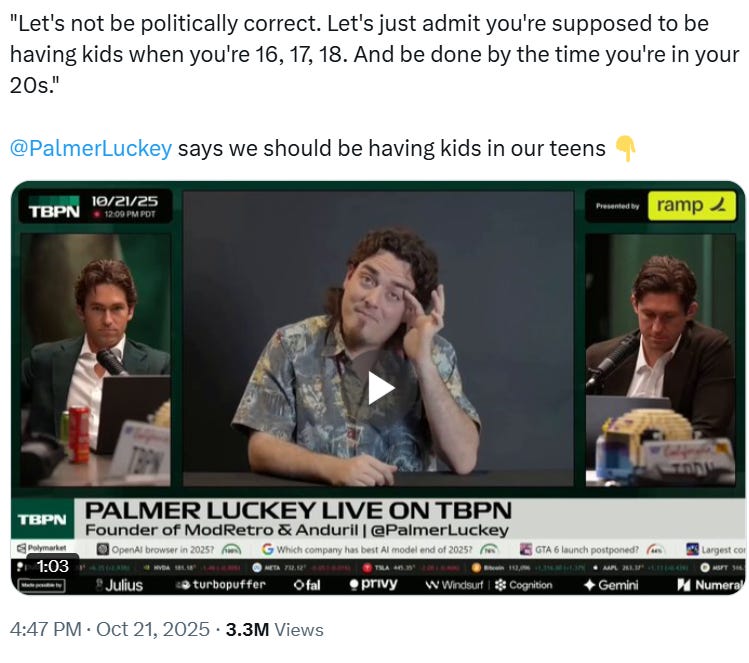Click the yellow ramp sponsor logo
Image resolution: width=749 pixels, height=663 pixels.
point(691,206)
